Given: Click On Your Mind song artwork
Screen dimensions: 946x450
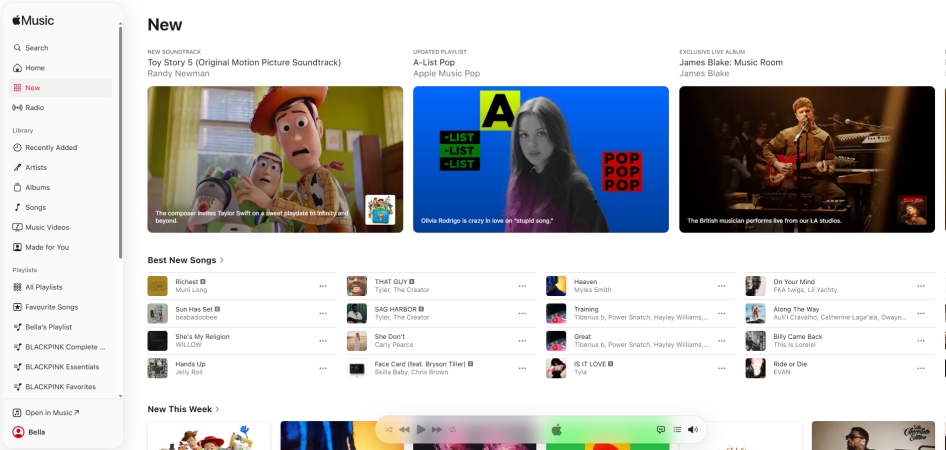Looking at the screenshot, I should [x=755, y=286].
